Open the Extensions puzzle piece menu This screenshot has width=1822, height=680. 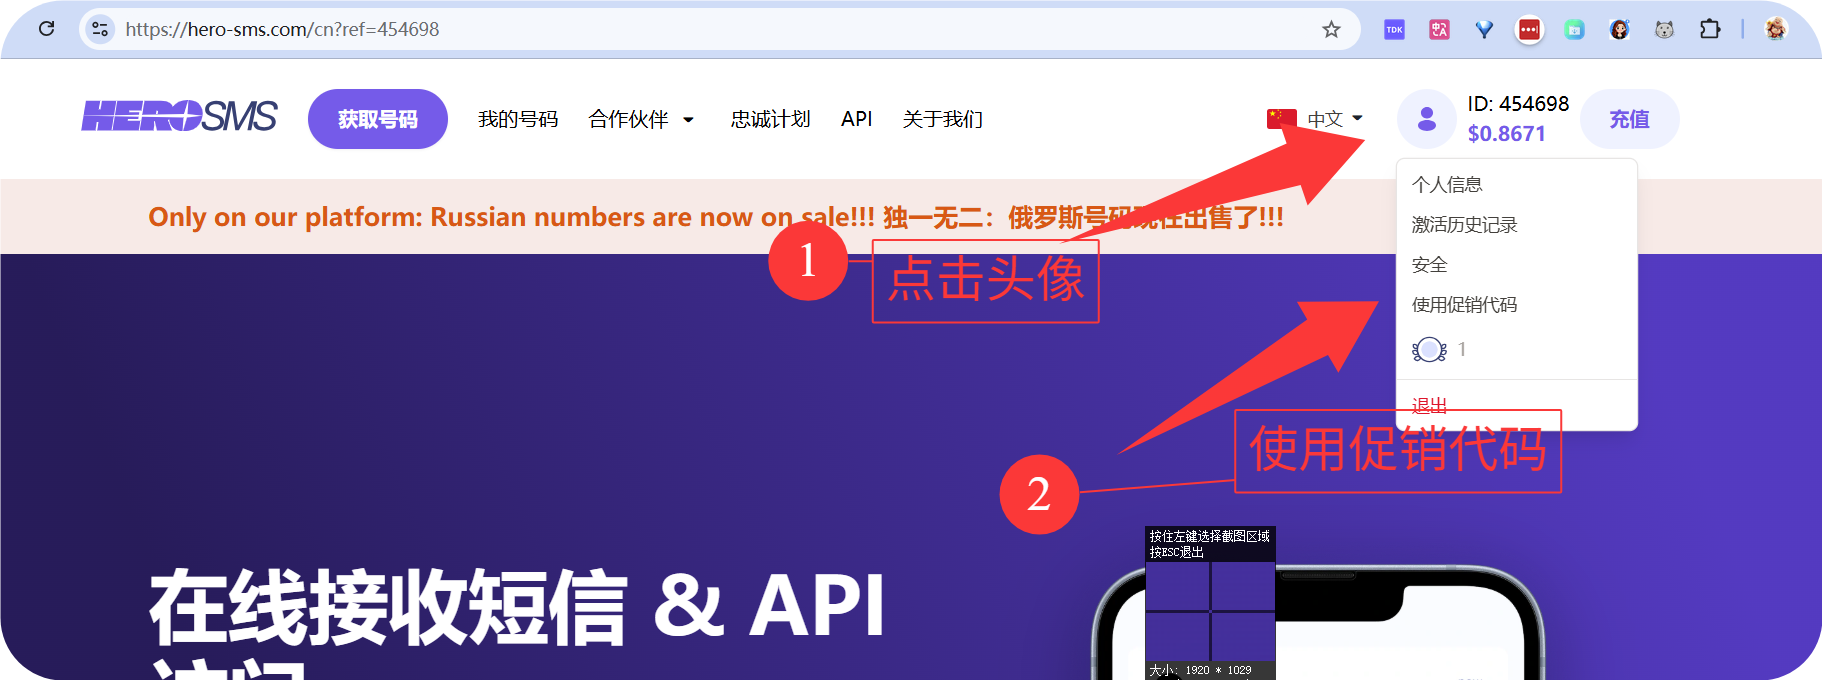click(x=1710, y=29)
